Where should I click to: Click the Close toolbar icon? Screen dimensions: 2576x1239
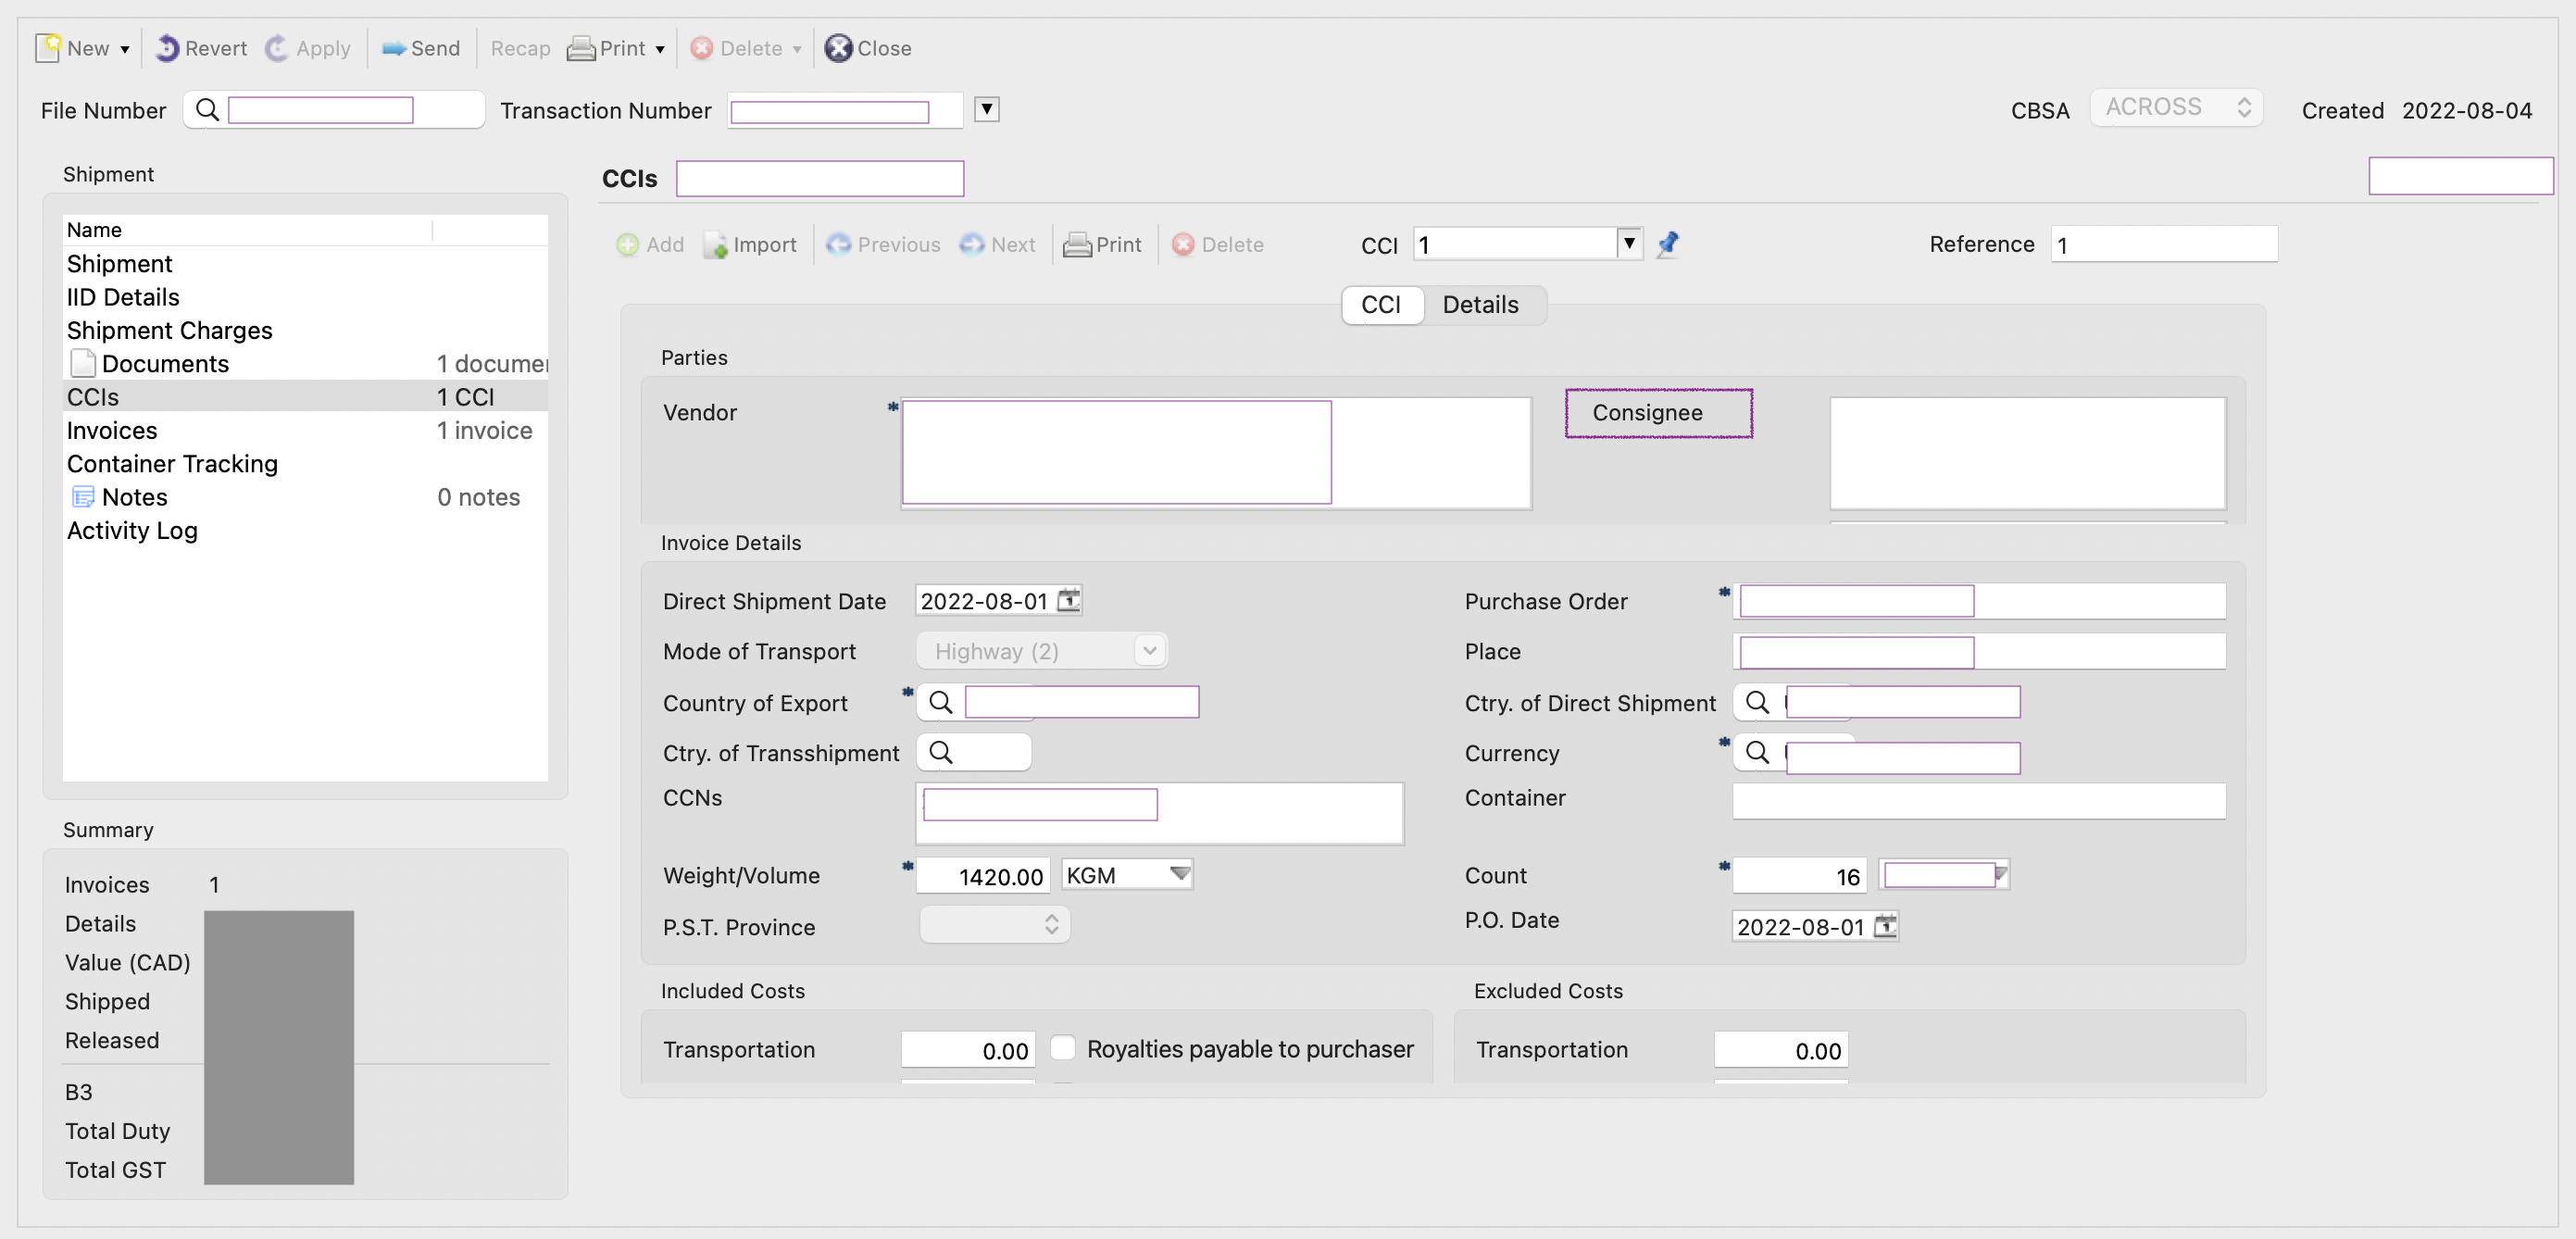[838, 48]
